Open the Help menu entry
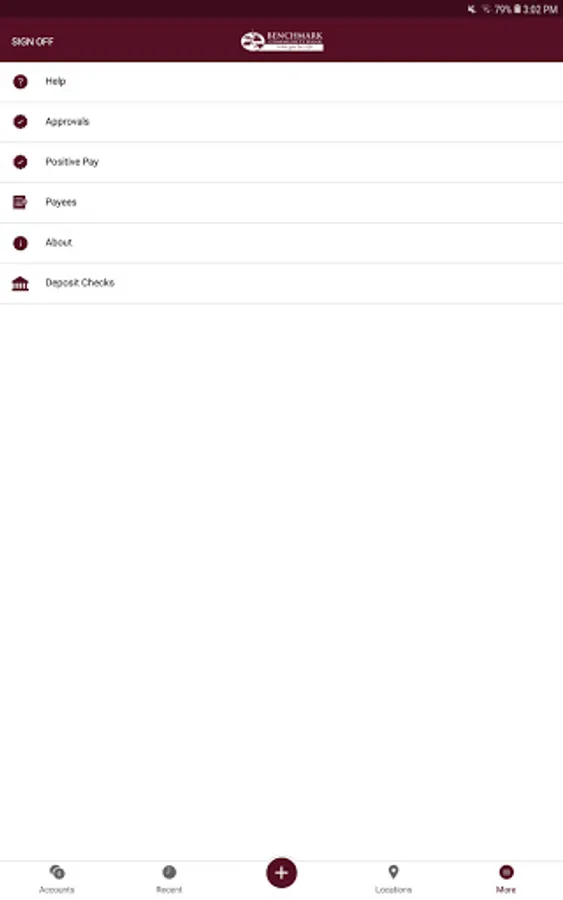 point(281,82)
